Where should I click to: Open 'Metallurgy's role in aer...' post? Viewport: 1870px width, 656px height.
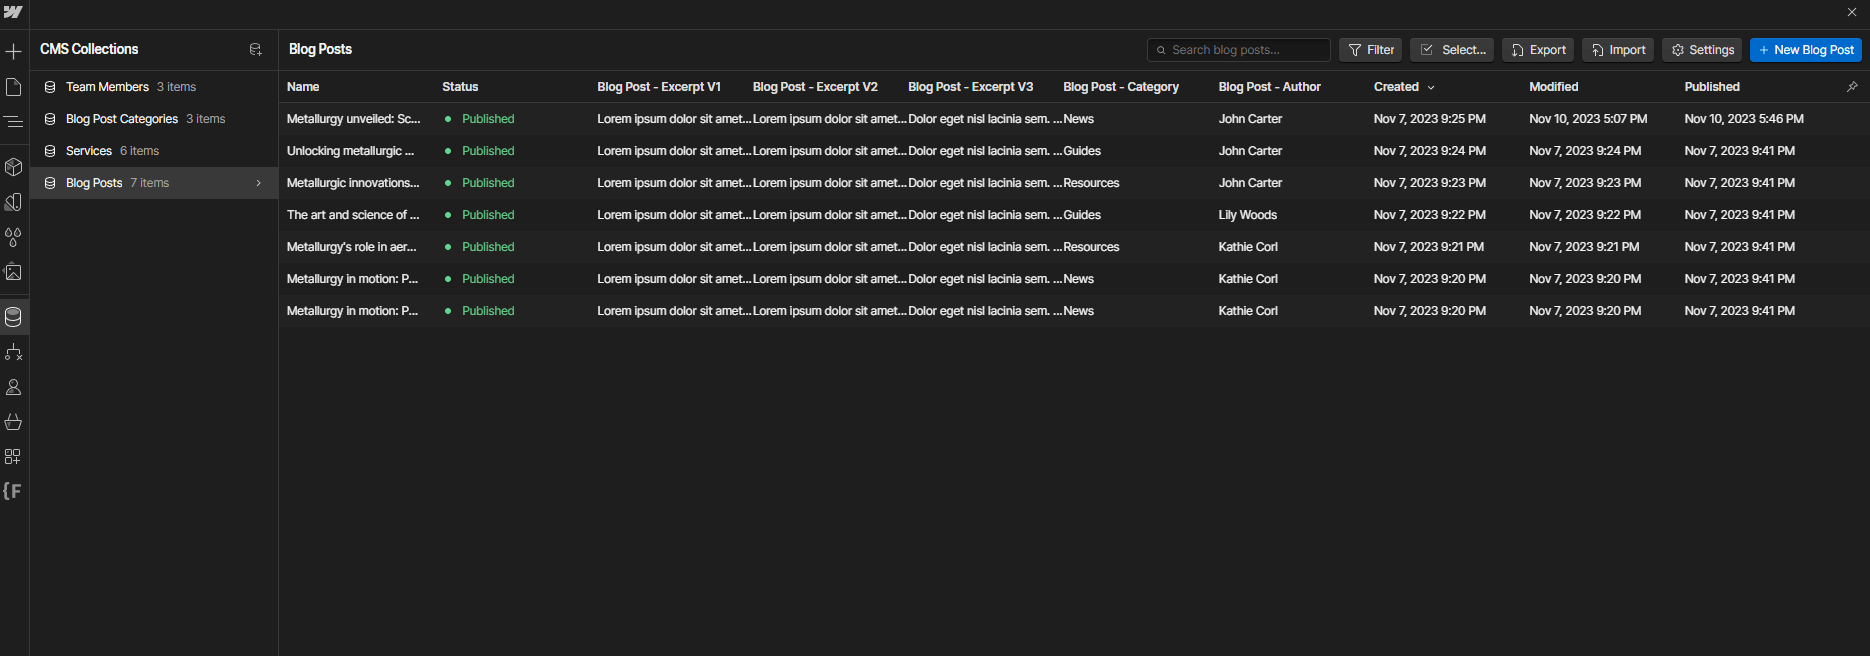pos(352,247)
